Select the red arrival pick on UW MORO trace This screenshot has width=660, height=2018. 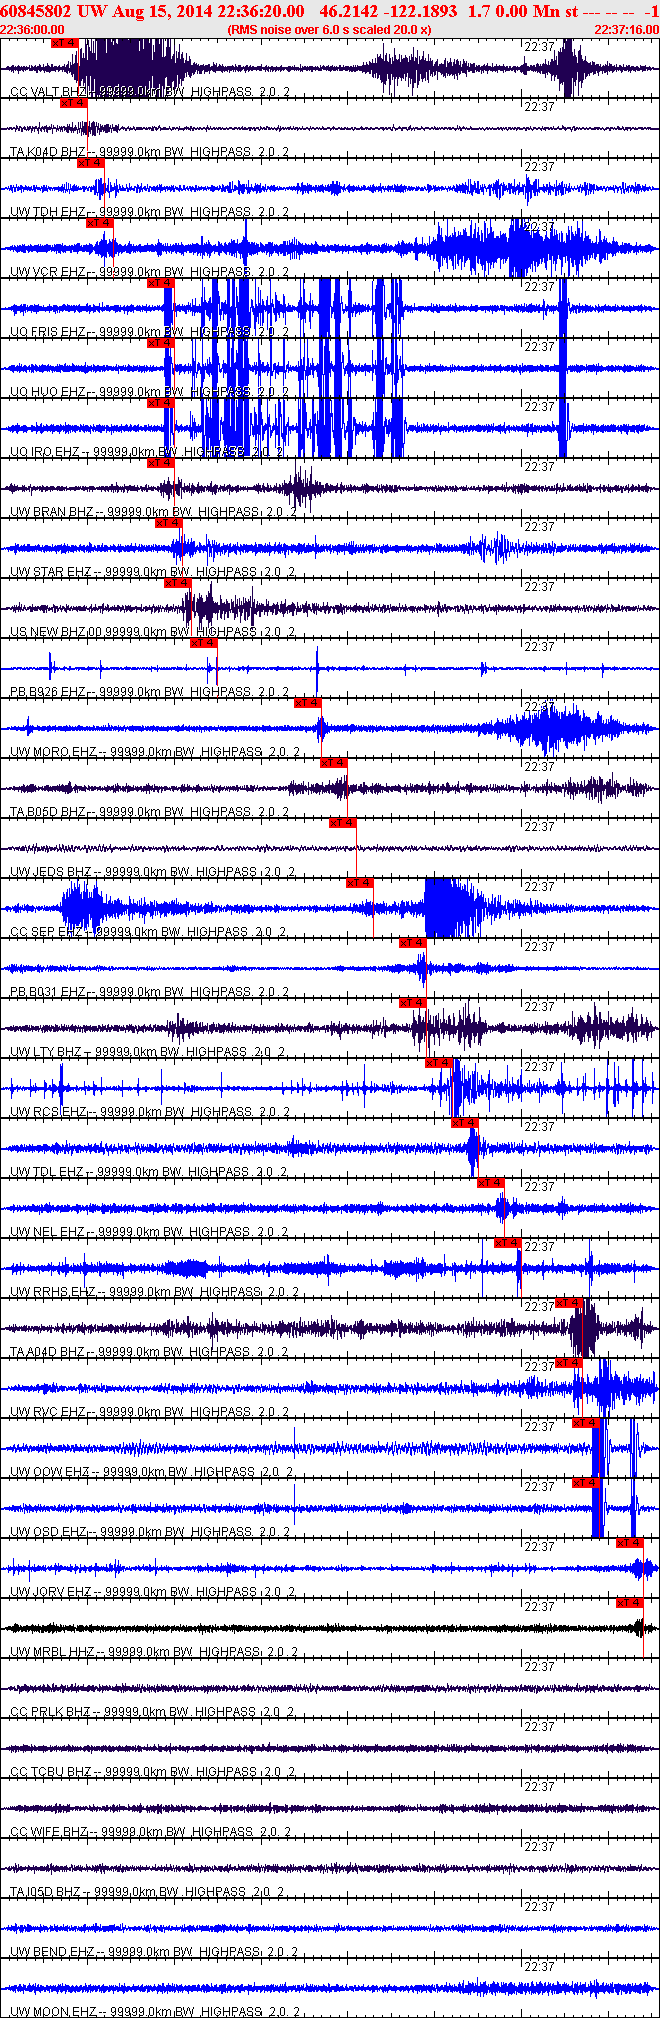(308, 703)
